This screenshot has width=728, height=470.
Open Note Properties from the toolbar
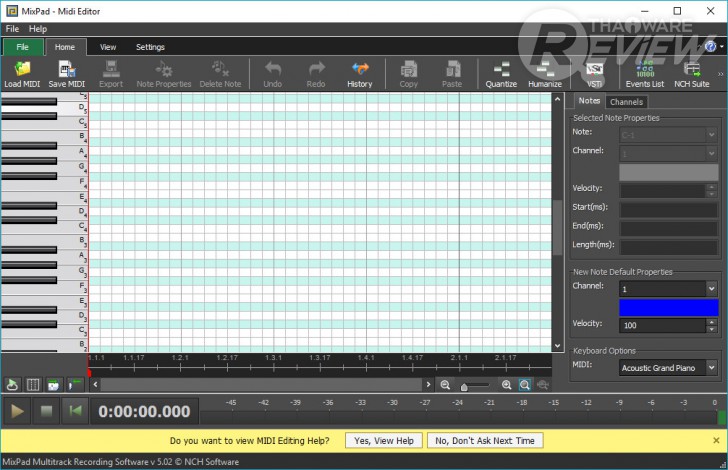pyautogui.click(x=164, y=74)
